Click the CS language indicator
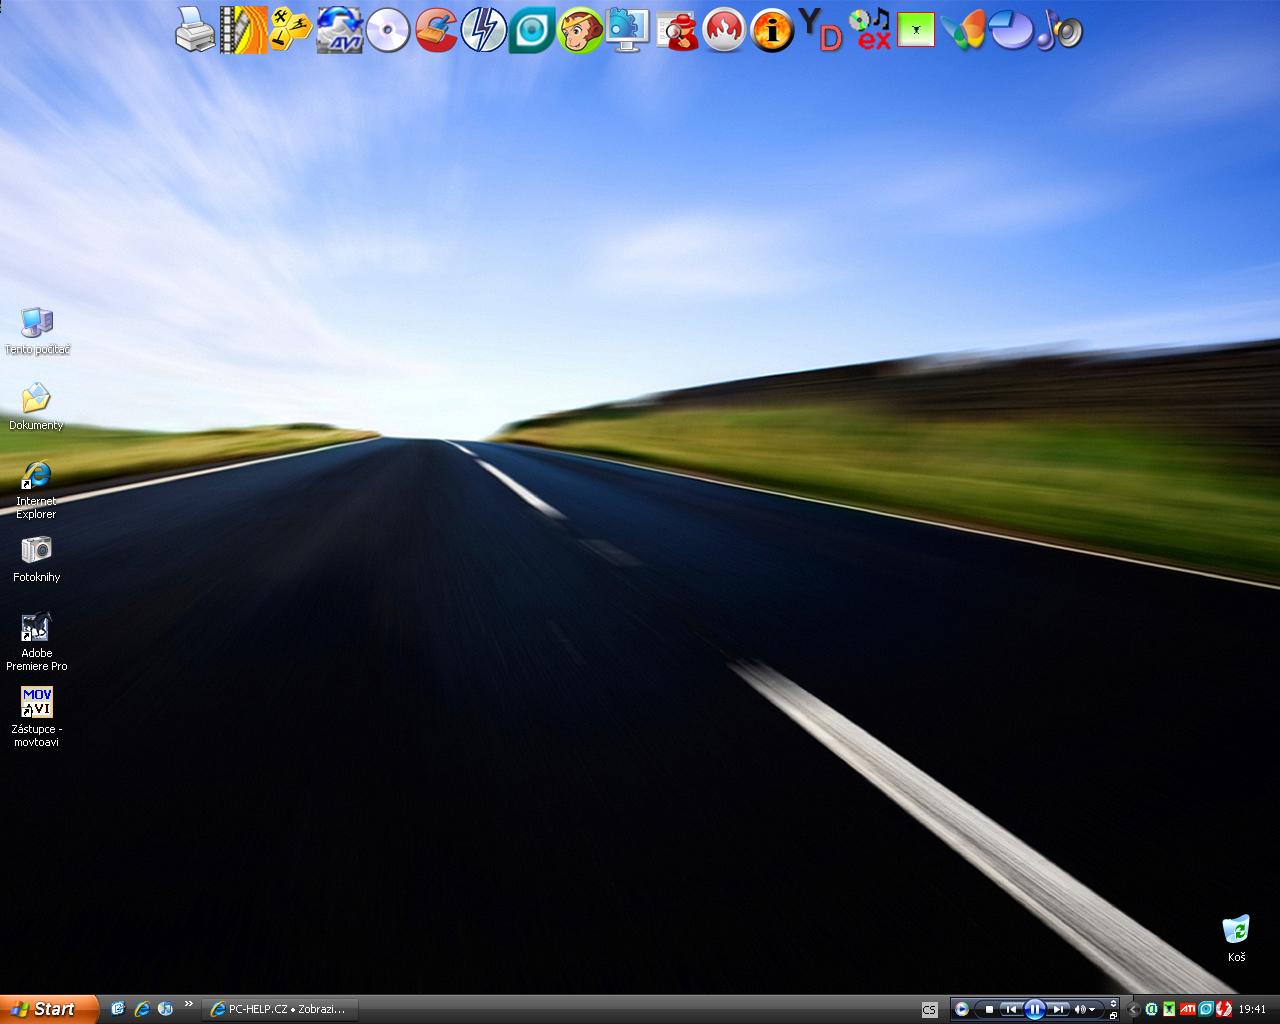The image size is (1280, 1024). (929, 1009)
